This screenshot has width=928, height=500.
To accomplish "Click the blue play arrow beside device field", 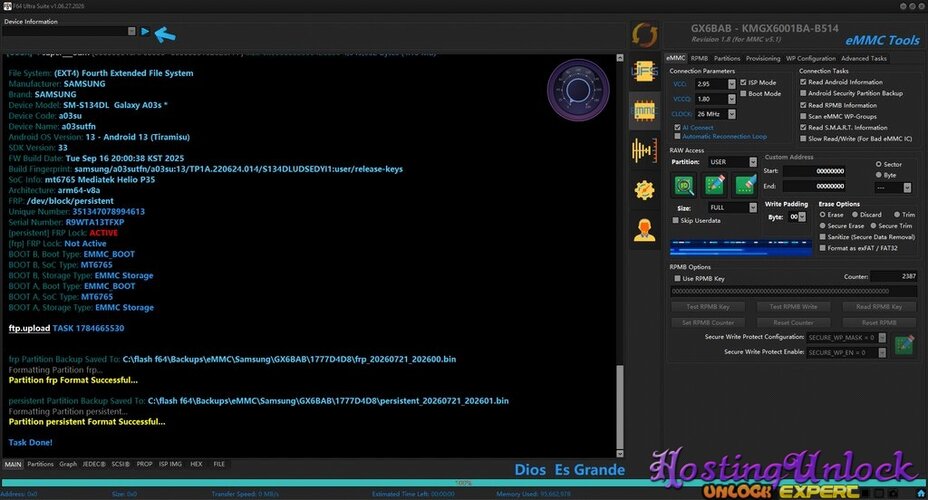I will point(145,31).
